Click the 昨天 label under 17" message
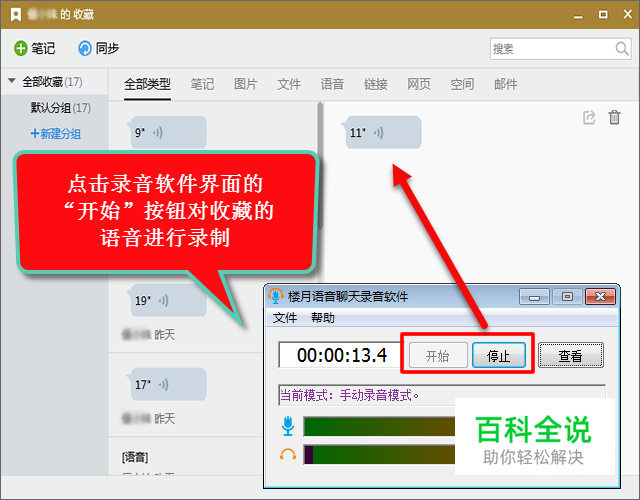Screen dimensions: 640x500 tap(164, 418)
